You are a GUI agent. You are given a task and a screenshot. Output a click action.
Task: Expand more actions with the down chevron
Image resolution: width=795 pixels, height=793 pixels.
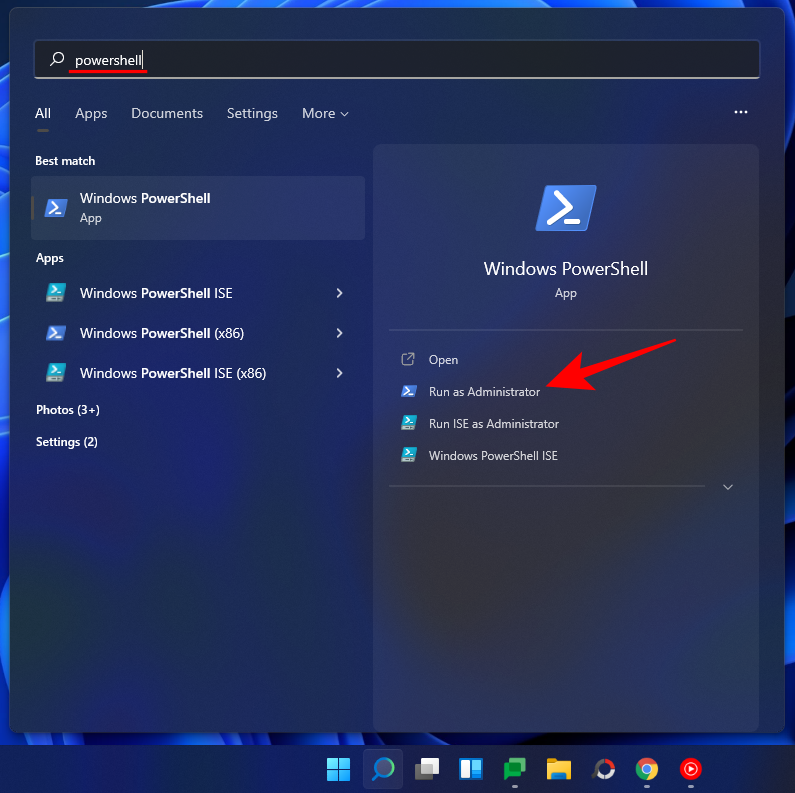728,487
